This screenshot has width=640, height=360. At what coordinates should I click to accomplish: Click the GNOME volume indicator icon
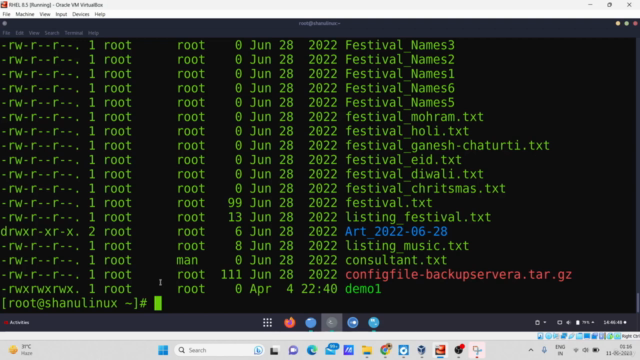point(569,322)
